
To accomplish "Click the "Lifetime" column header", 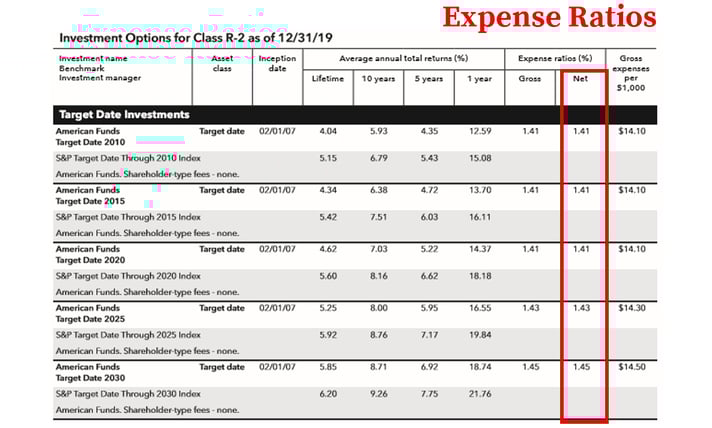I will click(x=328, y=79).
